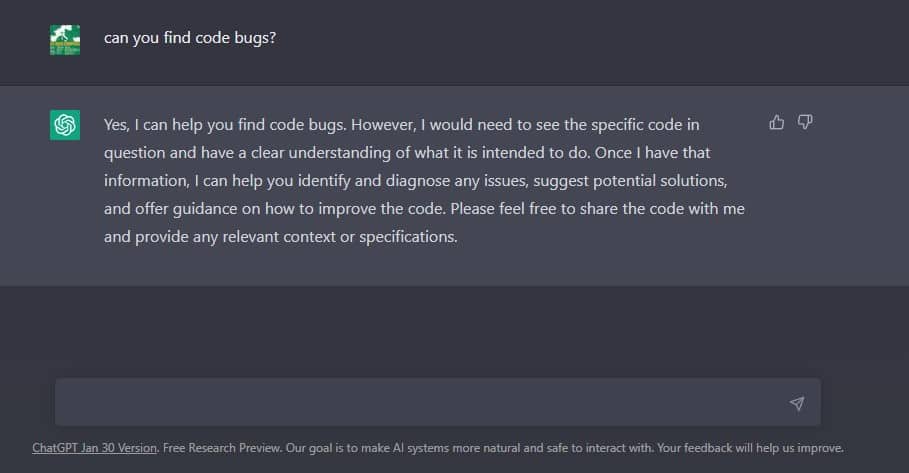Click the thumbs down icon on the response

point(805,122)
